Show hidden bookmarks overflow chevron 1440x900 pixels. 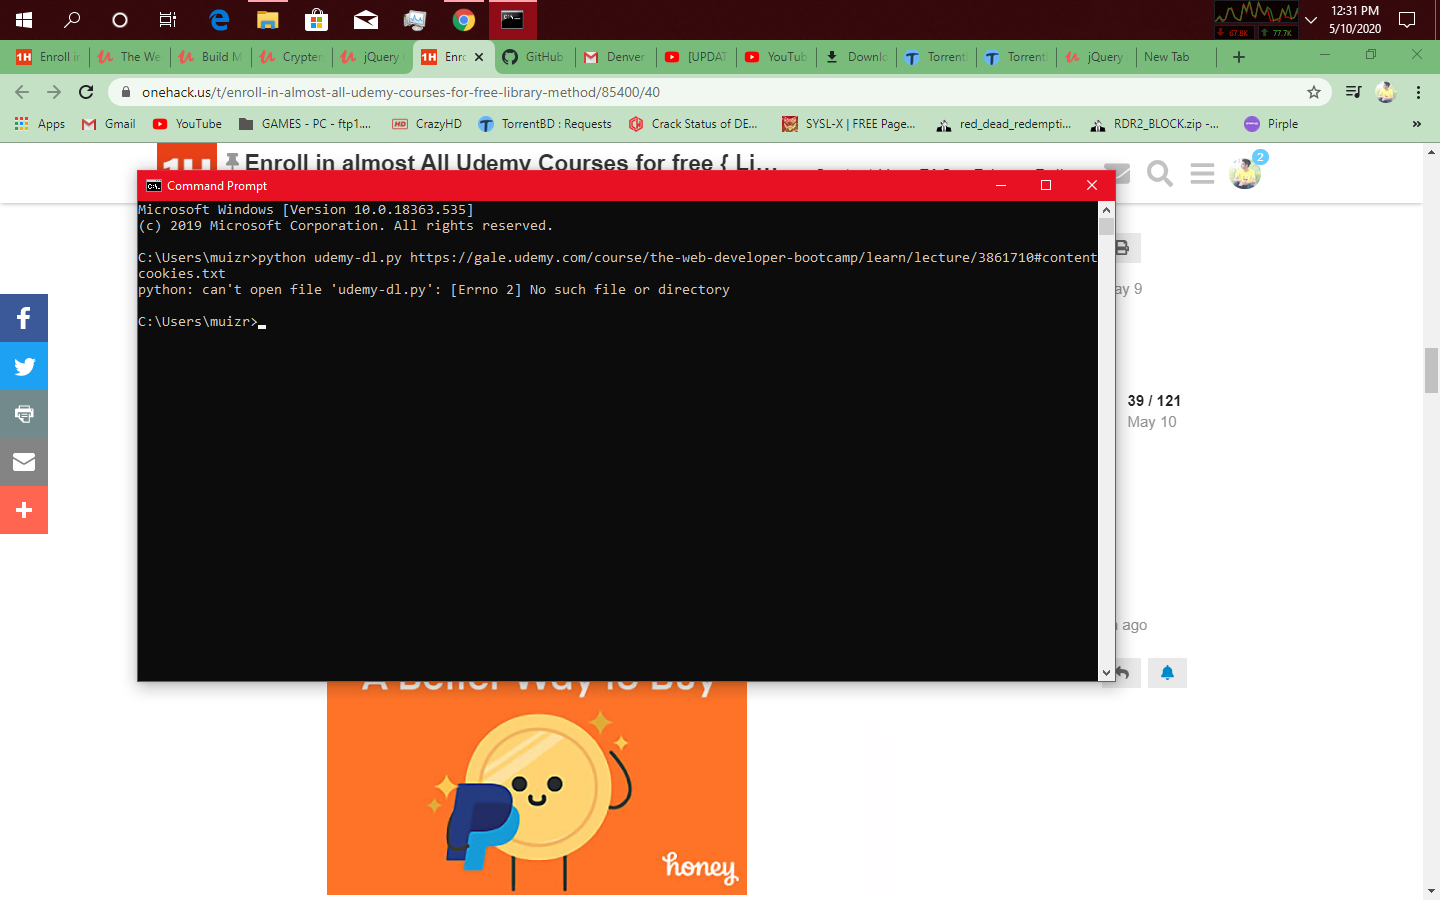[x=1416, y=124]
